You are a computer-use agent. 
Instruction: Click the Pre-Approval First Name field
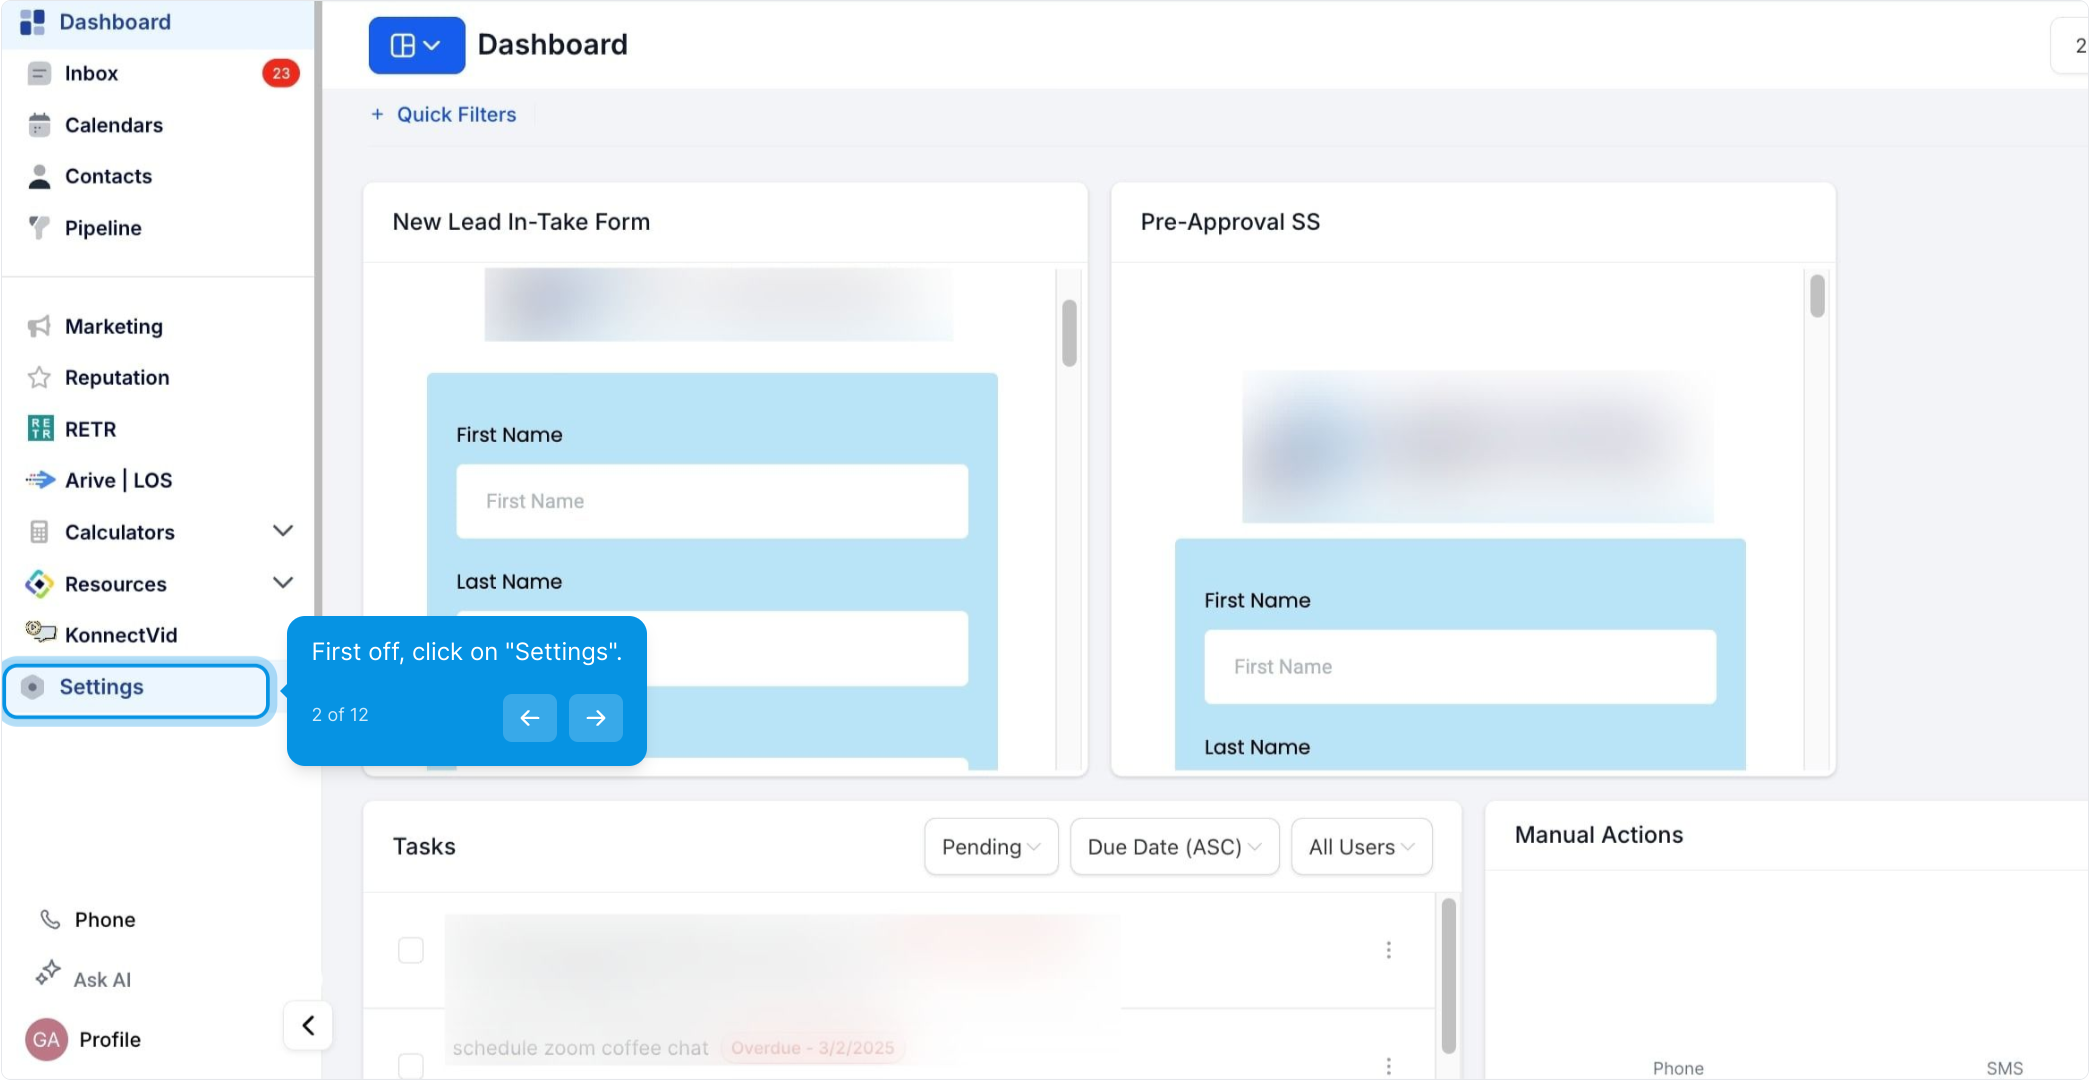pyautogui.click(x=1459, y=667)
